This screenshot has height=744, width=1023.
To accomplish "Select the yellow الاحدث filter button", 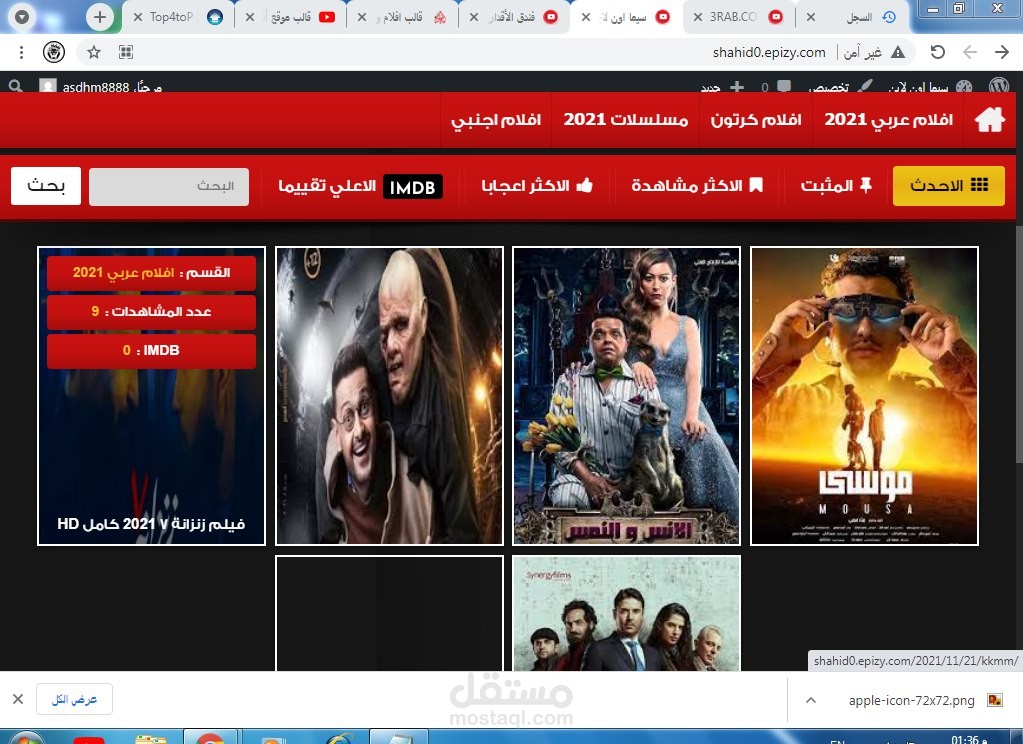I will pos(949,186).
